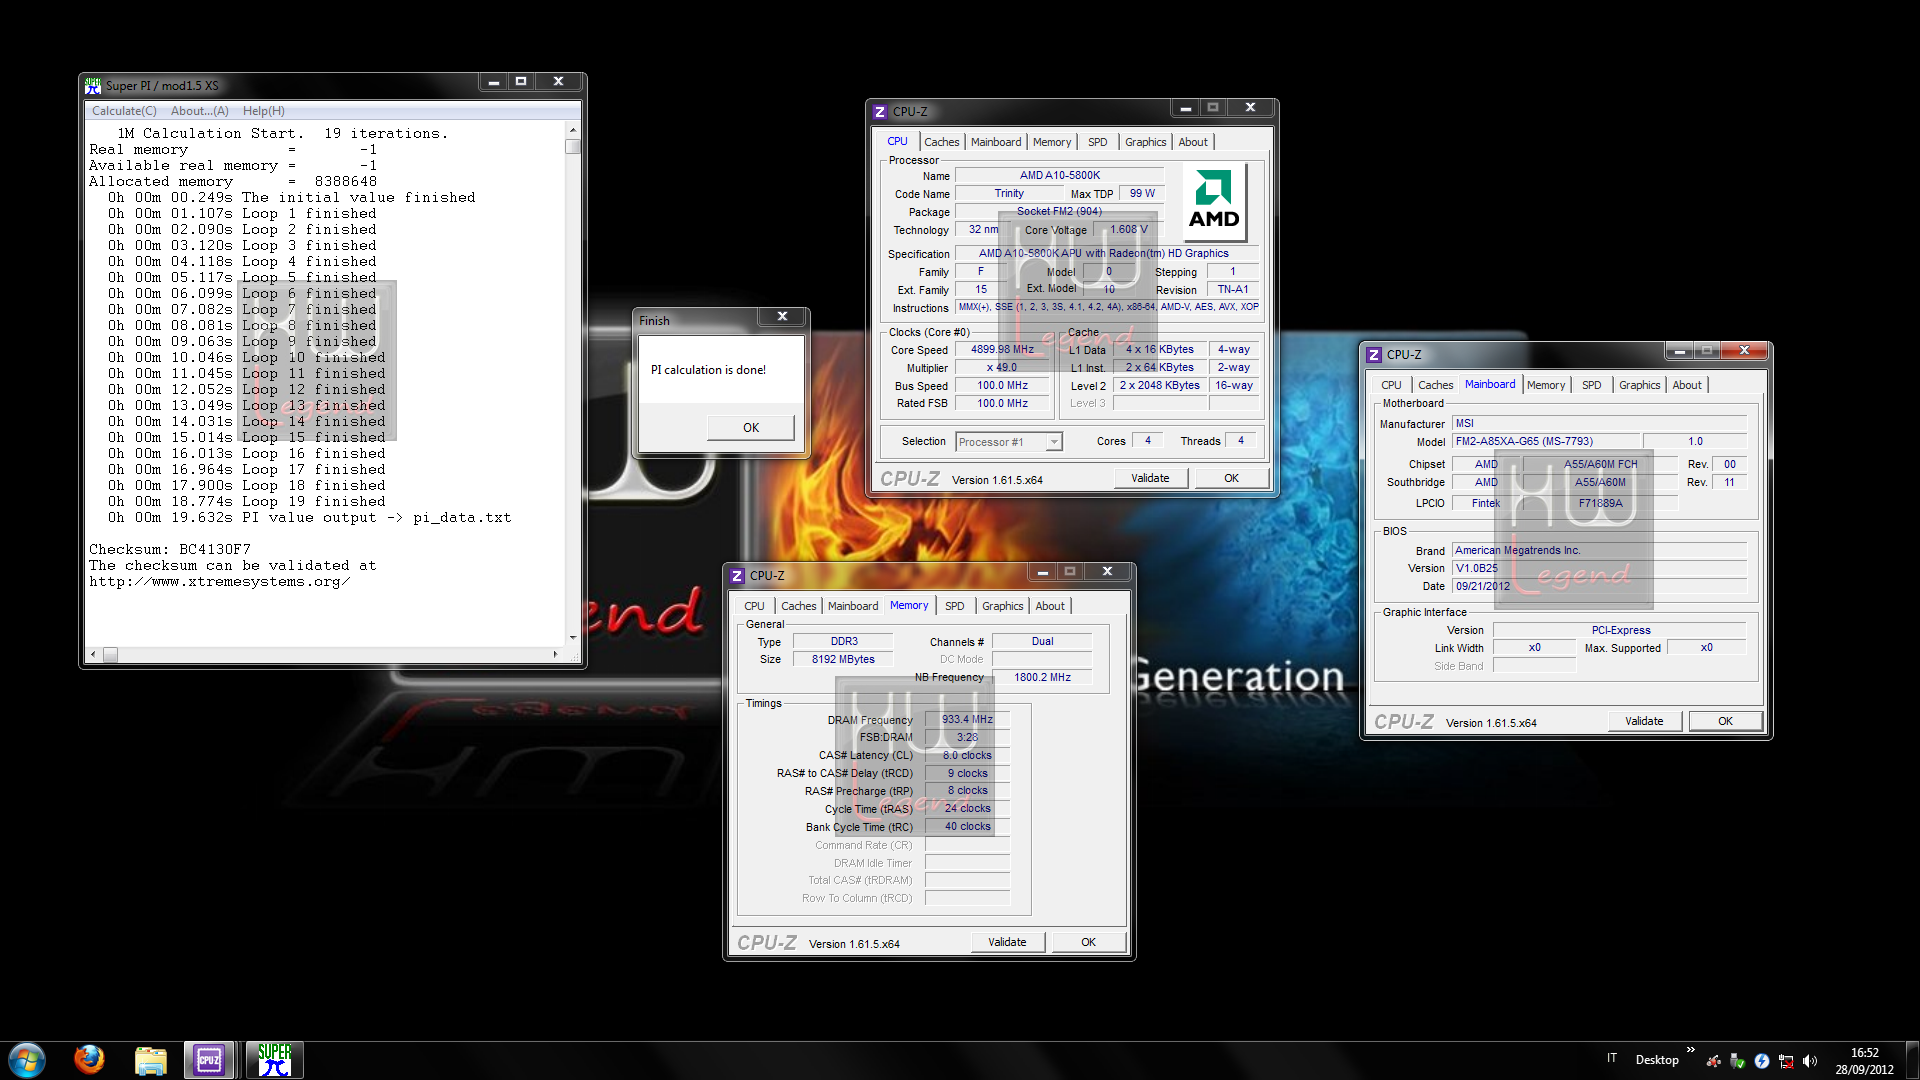Screen dimensions: 1920x1080
Task: Open Mainboard tab in top CPU-Z window
Action: point(996,142)
